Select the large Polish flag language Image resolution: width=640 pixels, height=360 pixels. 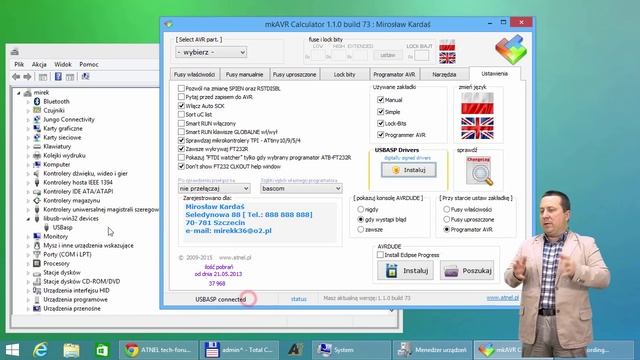click(x=477, y=103)
